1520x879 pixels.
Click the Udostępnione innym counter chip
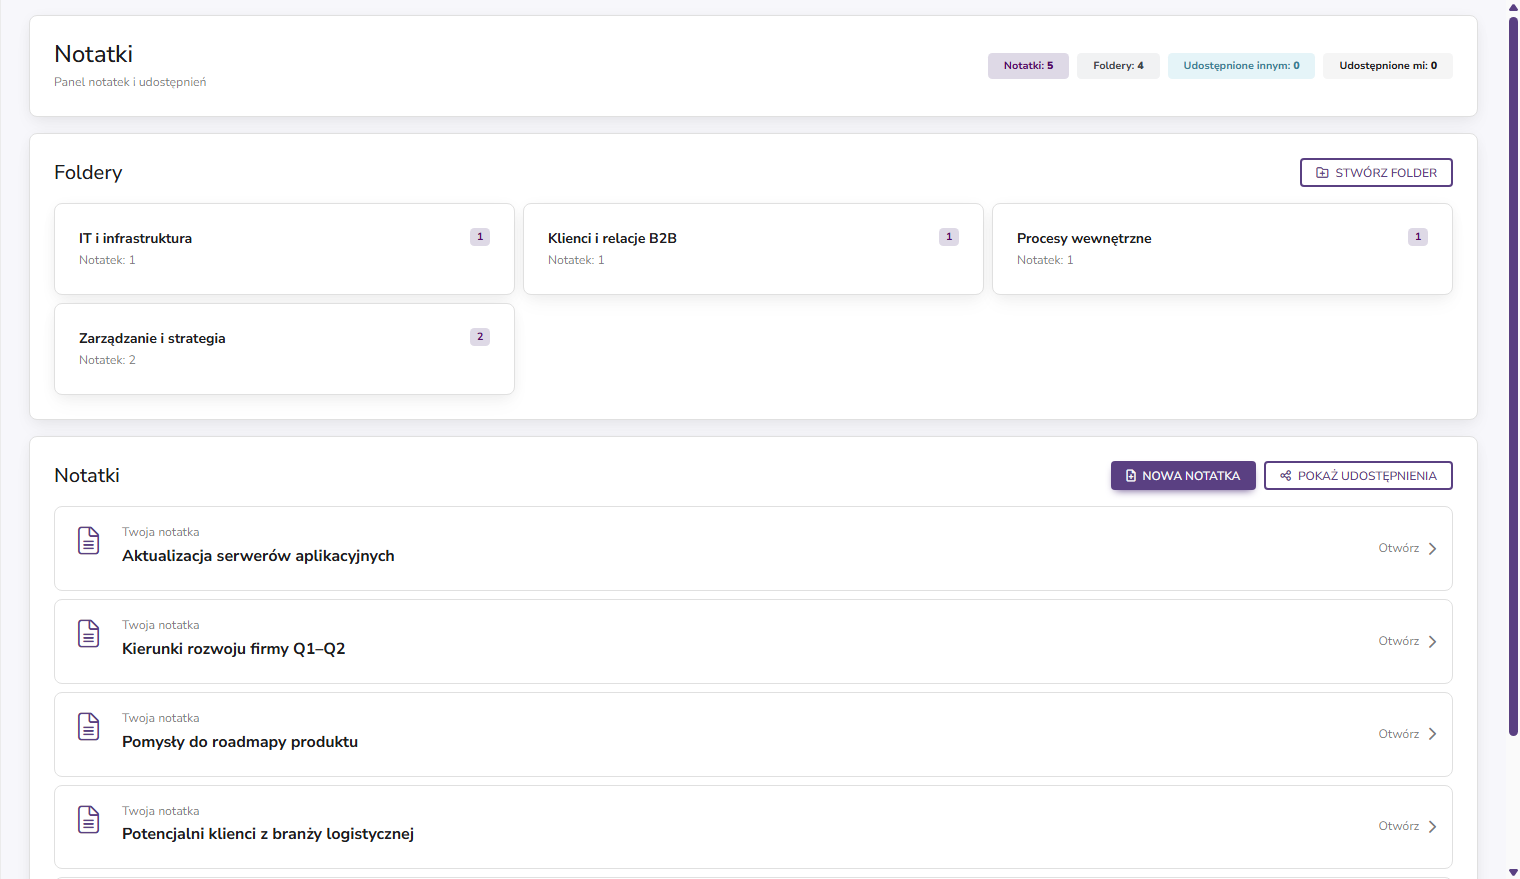[x=1241, y=66]
